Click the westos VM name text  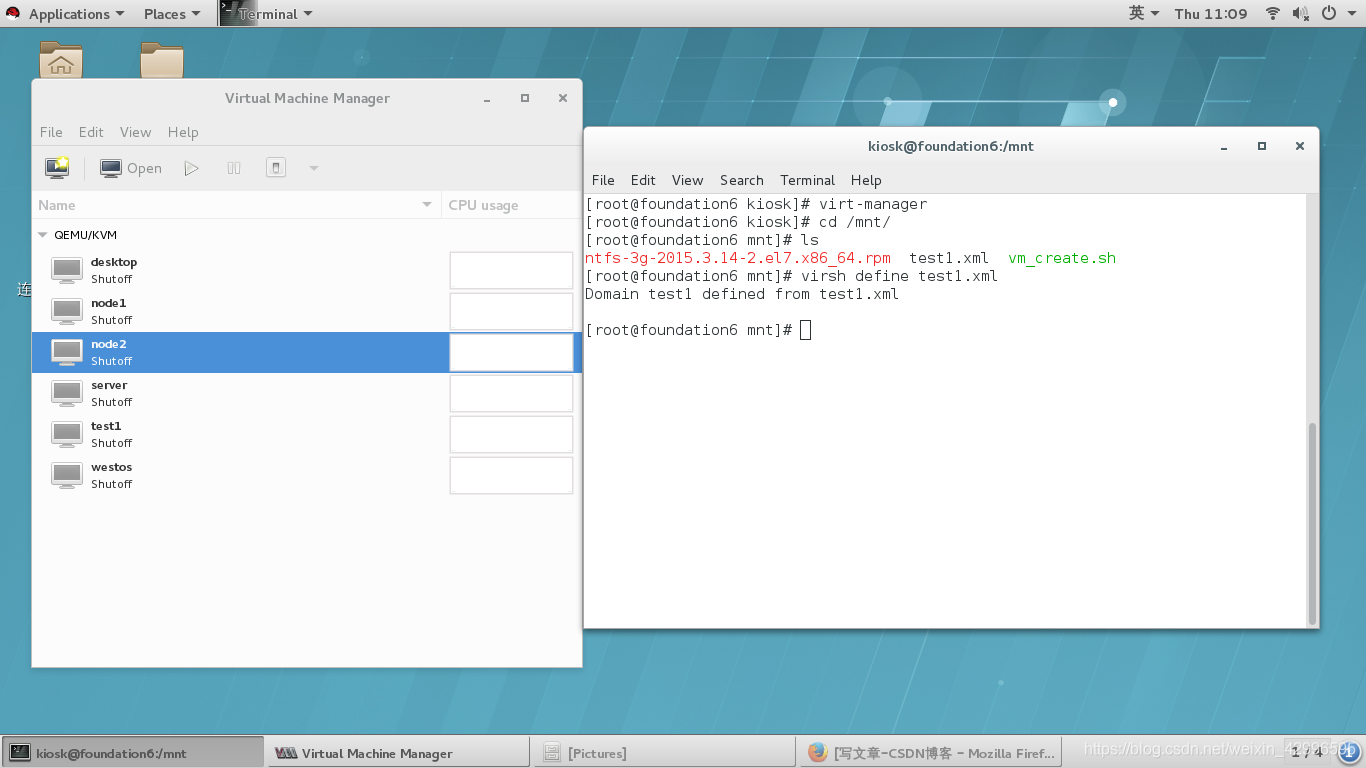tap(112, 467)
